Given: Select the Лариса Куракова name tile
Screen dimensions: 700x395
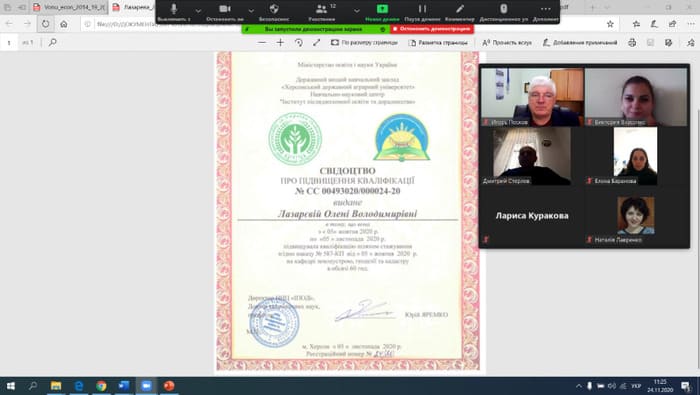Looking at the screenshot, I should pos(532,216).
